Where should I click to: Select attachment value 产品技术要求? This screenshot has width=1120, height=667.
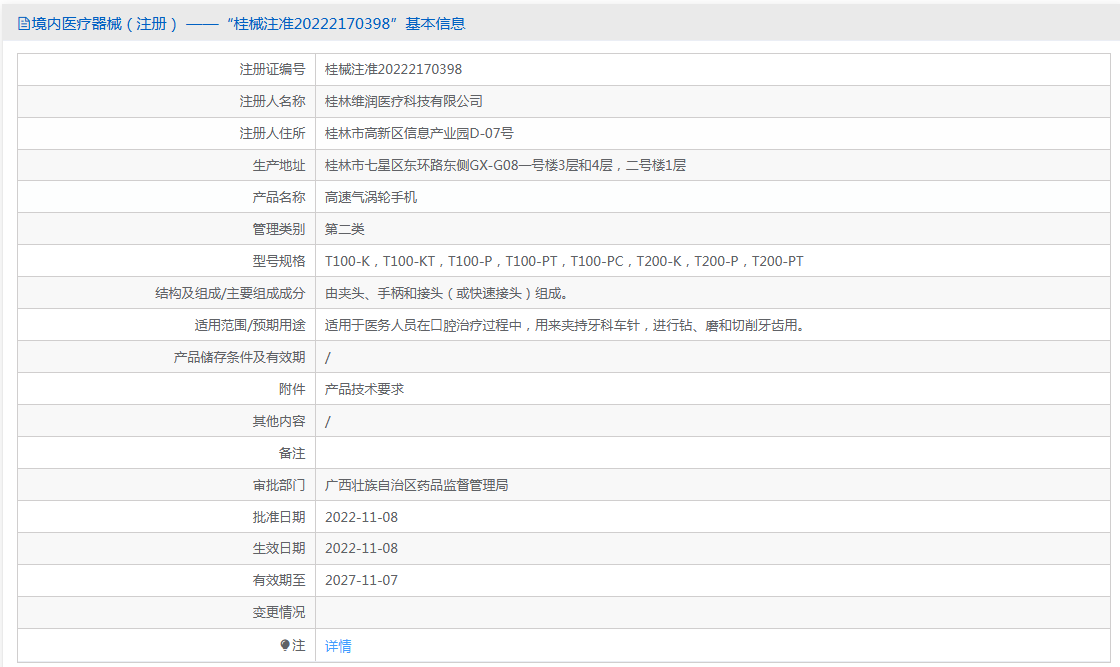364,389
